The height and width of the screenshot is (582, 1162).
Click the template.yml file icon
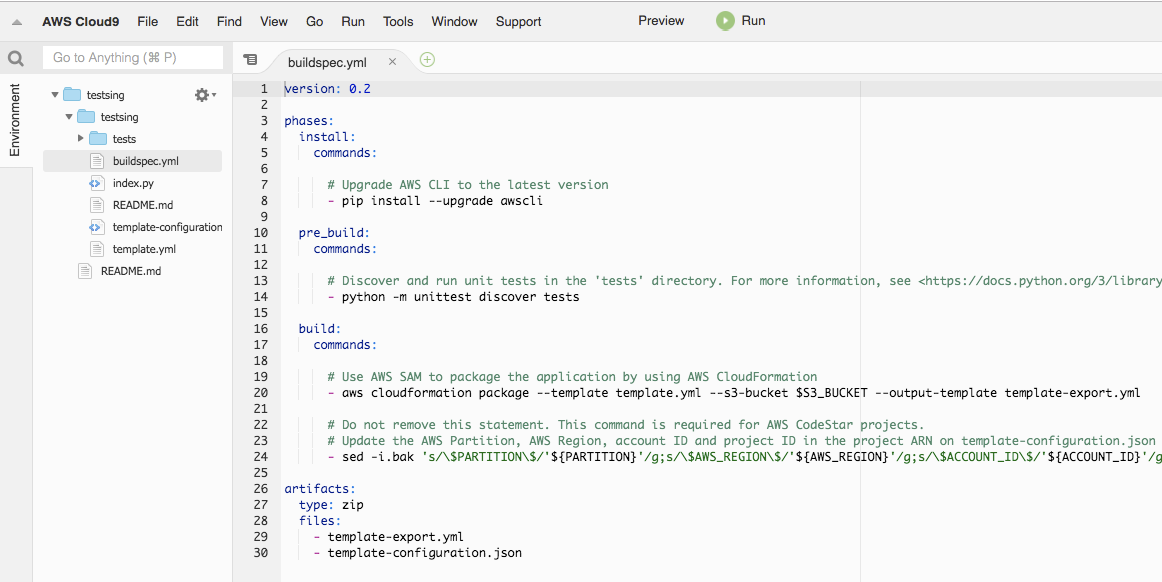click(96, 249)
